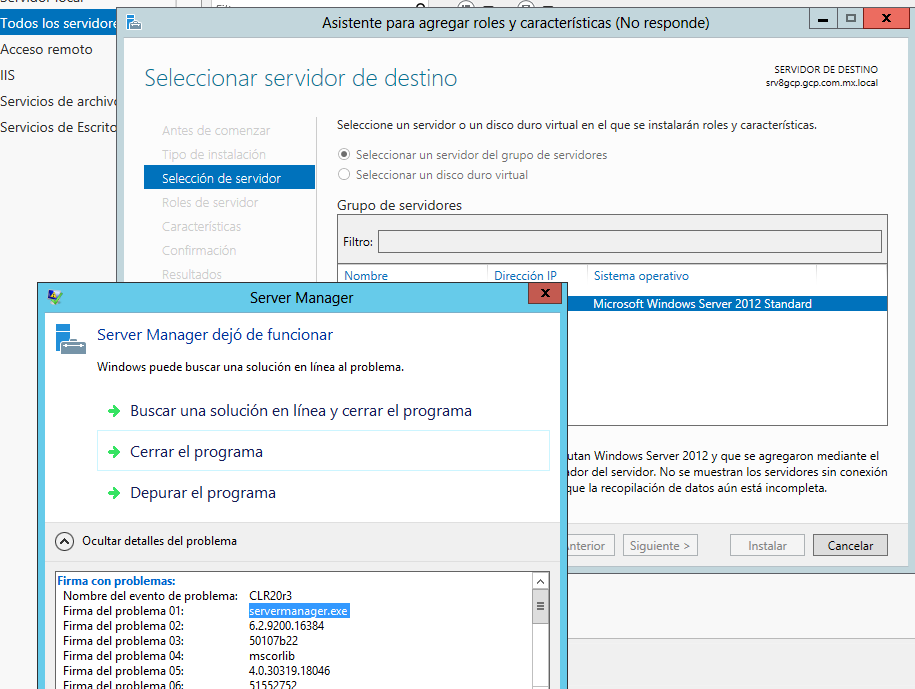Select the "Microsoft Windows Server 2012 Standard" row
The width and height of the screenshot is (915, 689).
point(700,303)
